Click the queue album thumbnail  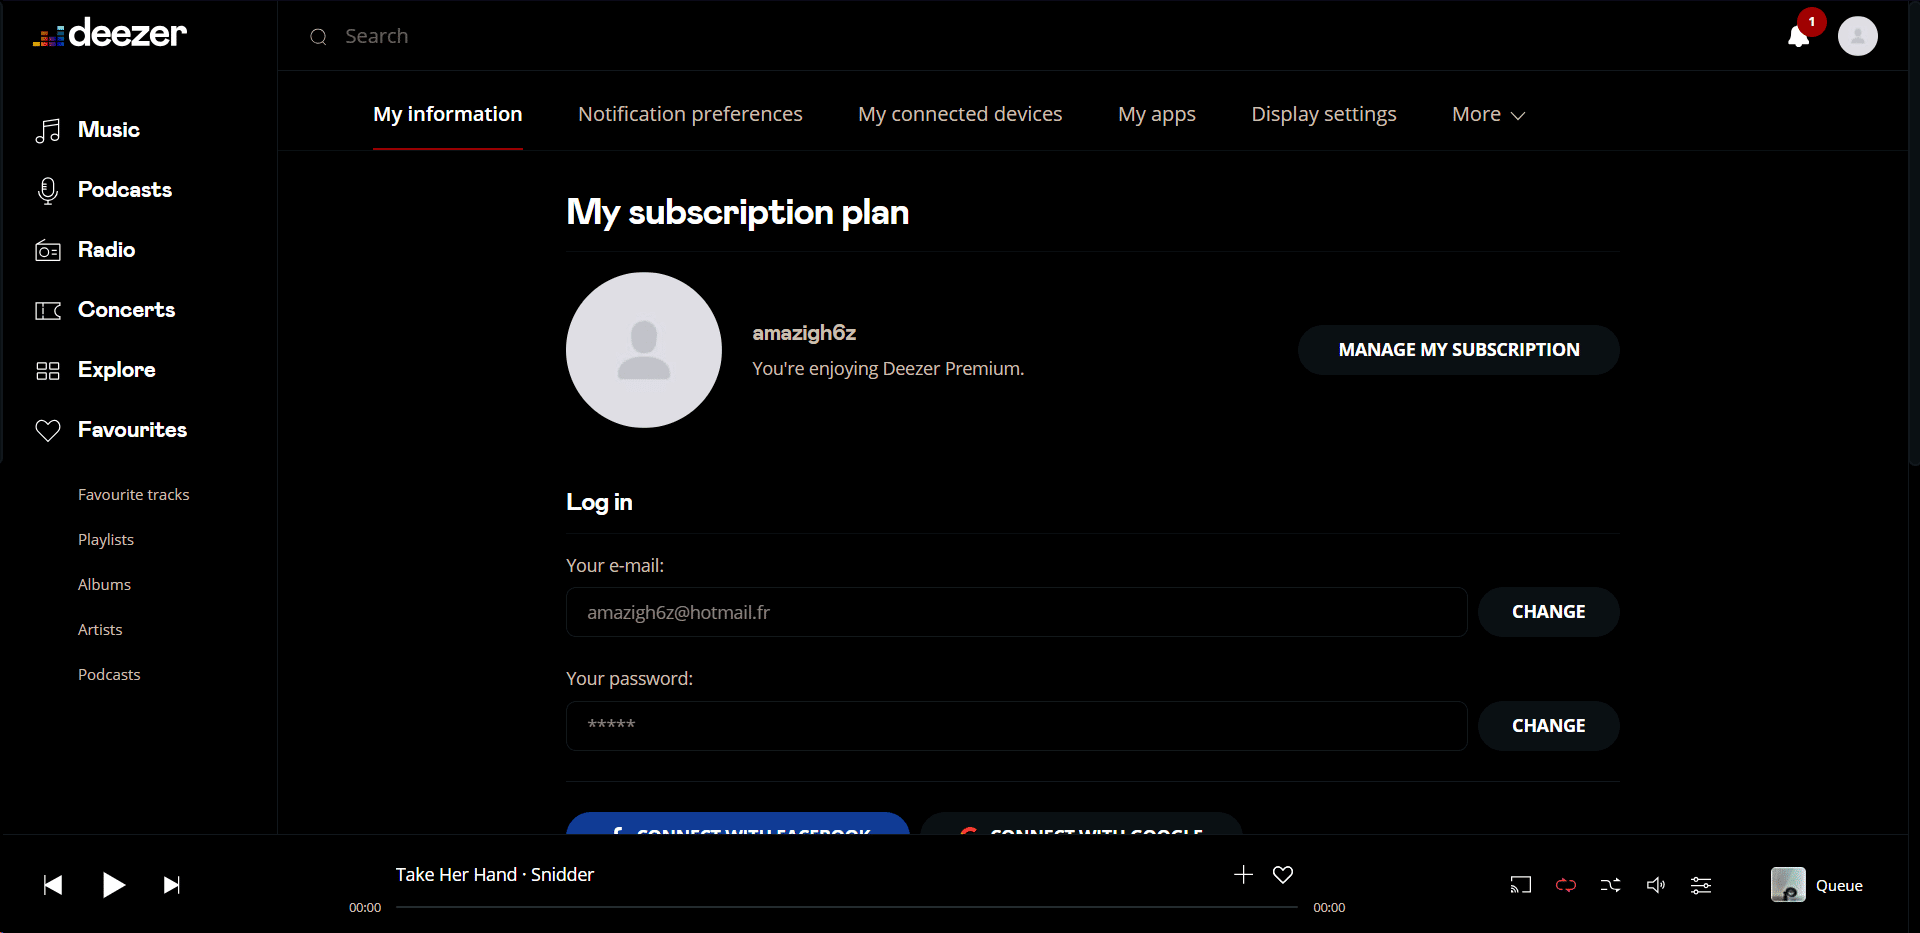(x=1788, y=885)
